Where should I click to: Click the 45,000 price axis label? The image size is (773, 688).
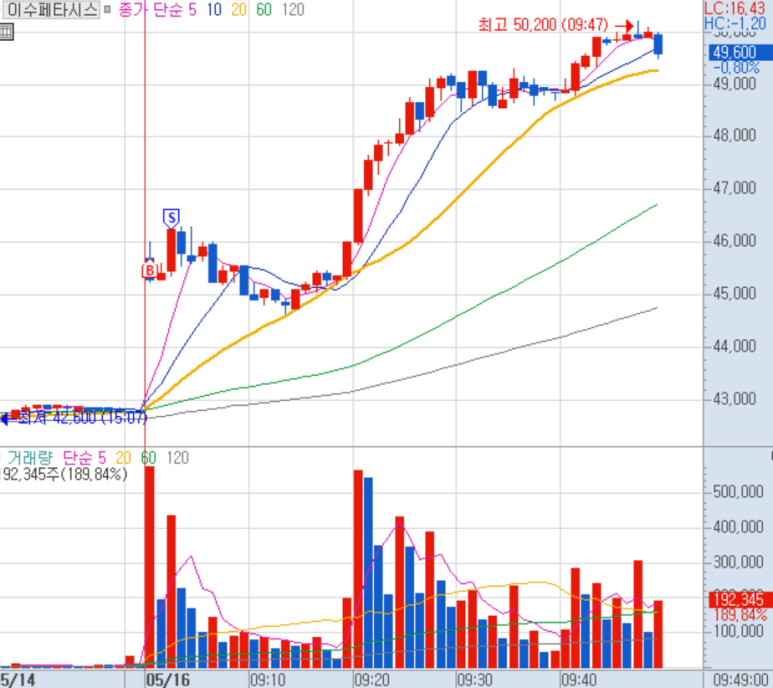(x=734, y=294)
